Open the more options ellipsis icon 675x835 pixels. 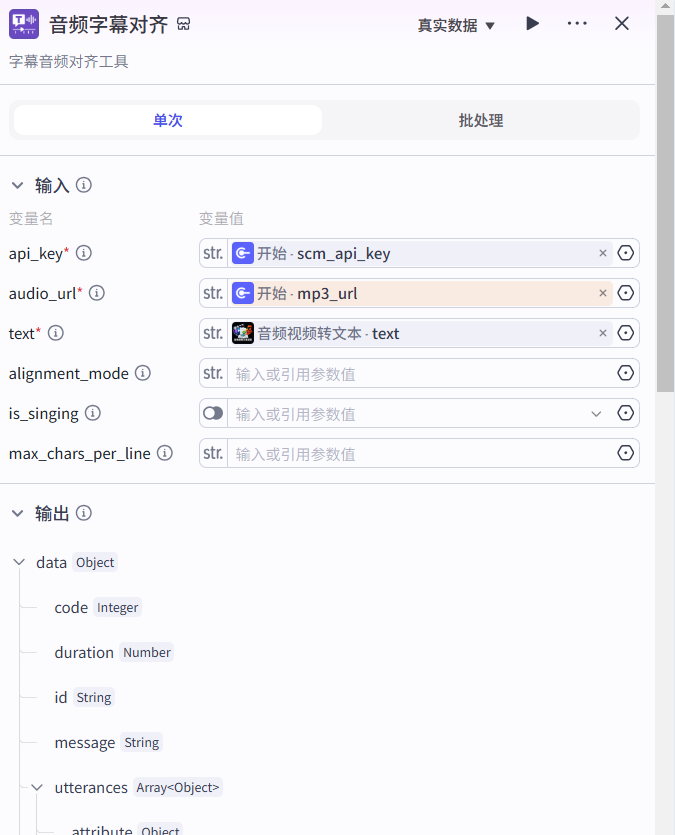pyautogui.click(x=577, y=23)
